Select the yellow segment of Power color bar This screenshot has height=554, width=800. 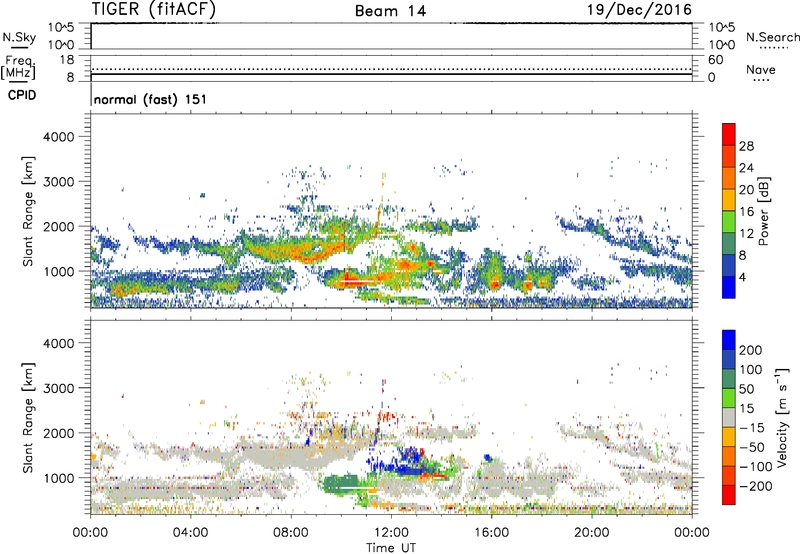tap(729, 200)
